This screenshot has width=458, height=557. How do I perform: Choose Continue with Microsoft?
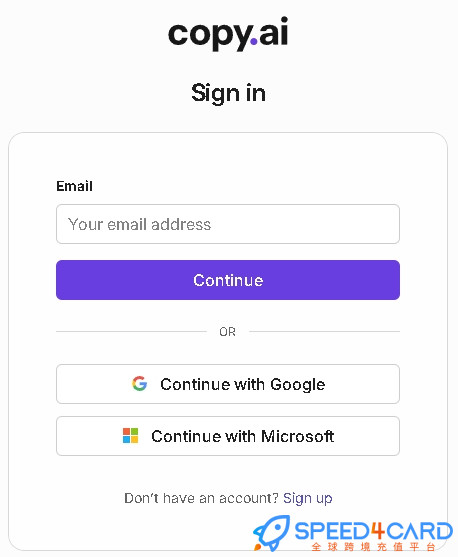pyautogui.click(x=228, y=436)
